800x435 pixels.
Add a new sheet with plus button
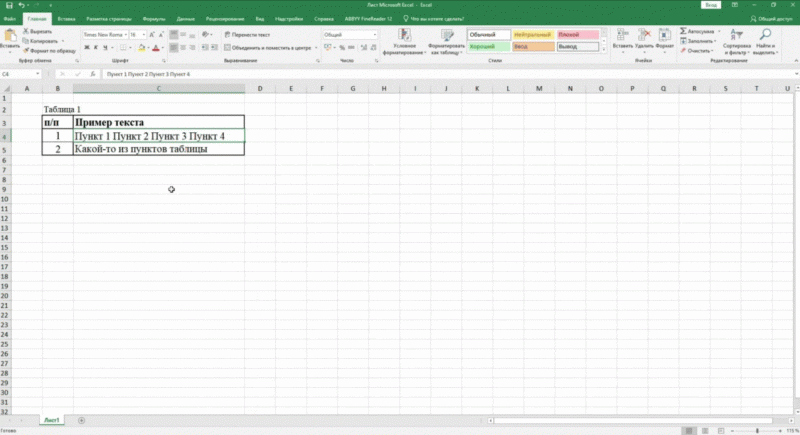82,420
